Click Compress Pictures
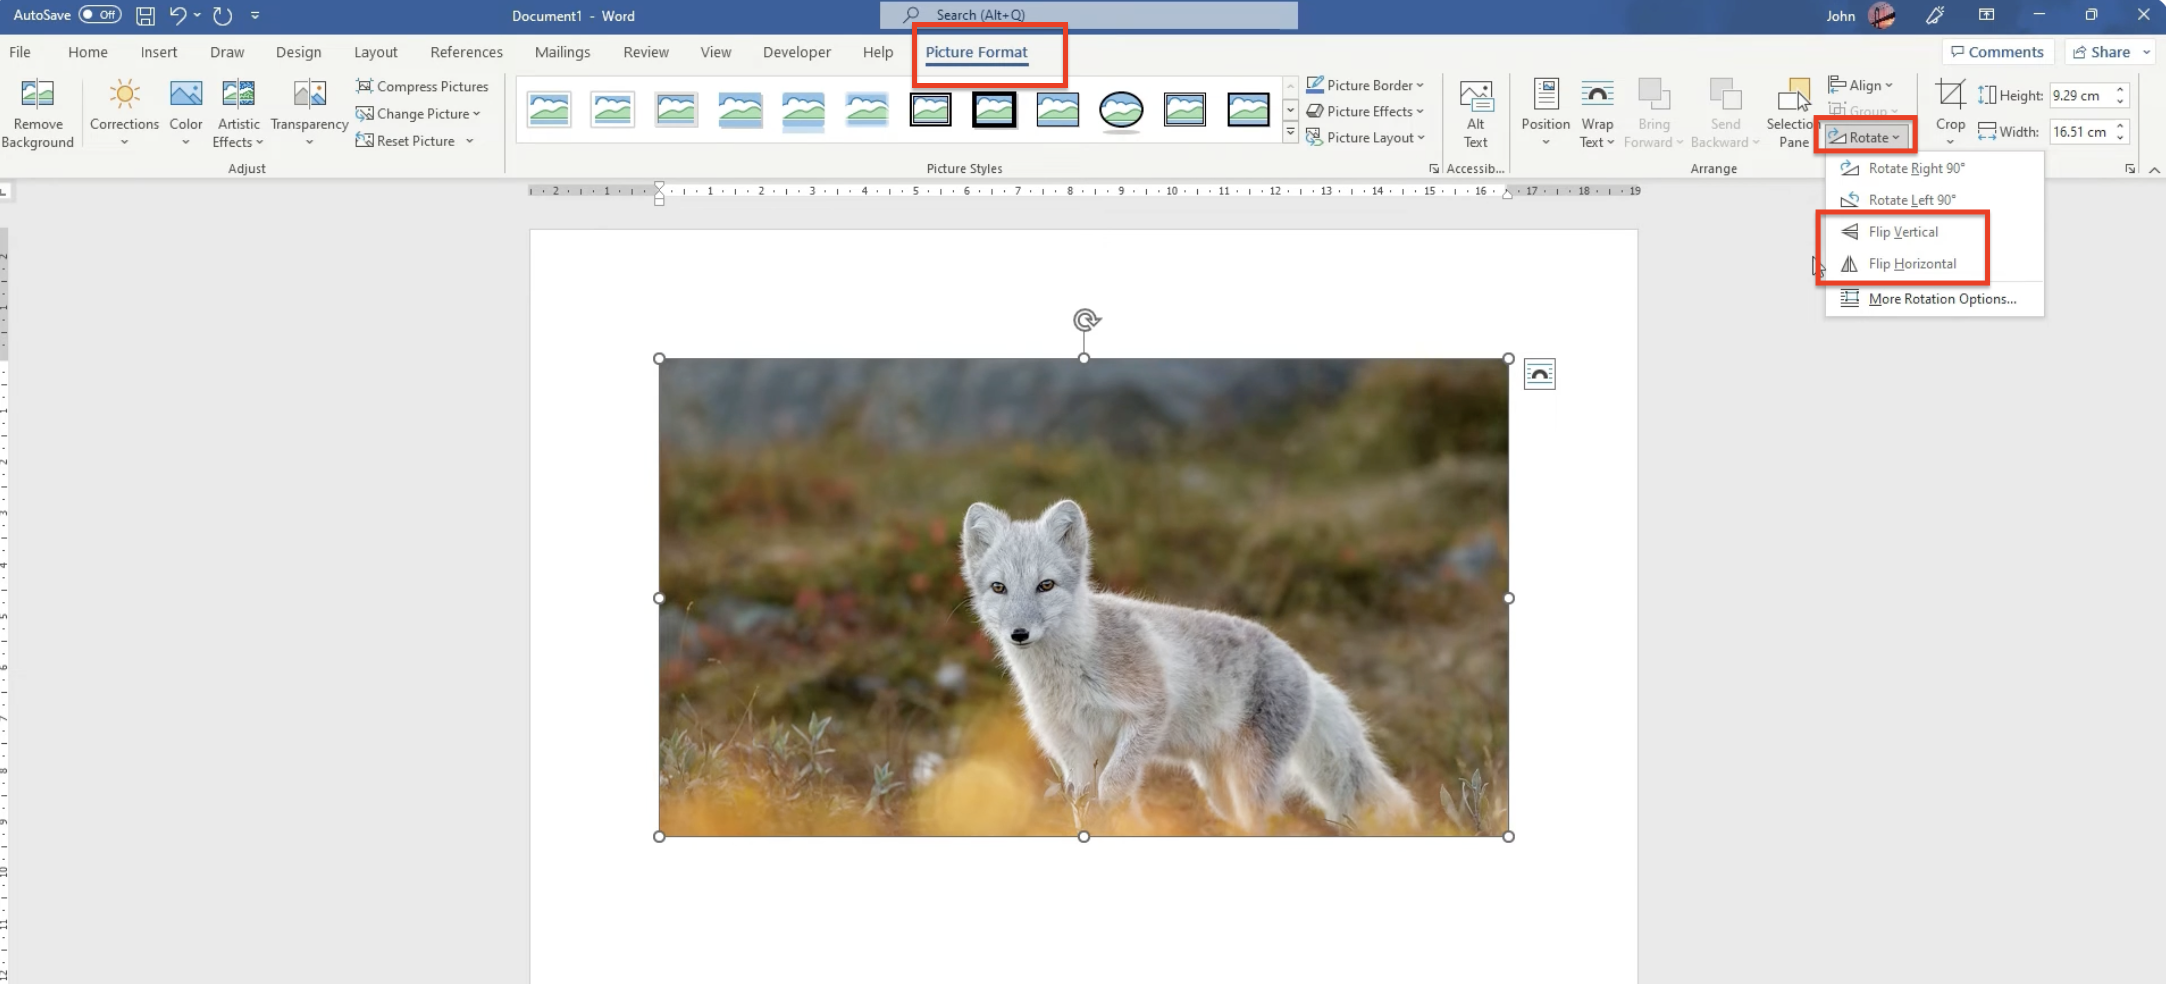Viewport: 2166px width, 984px height. 423,86
